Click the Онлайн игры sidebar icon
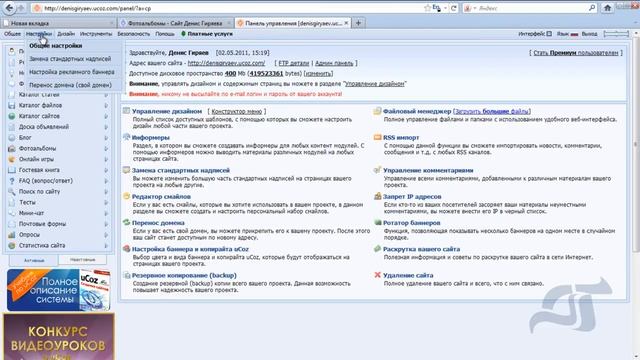 pyautogui.click(x=12, y=159)
